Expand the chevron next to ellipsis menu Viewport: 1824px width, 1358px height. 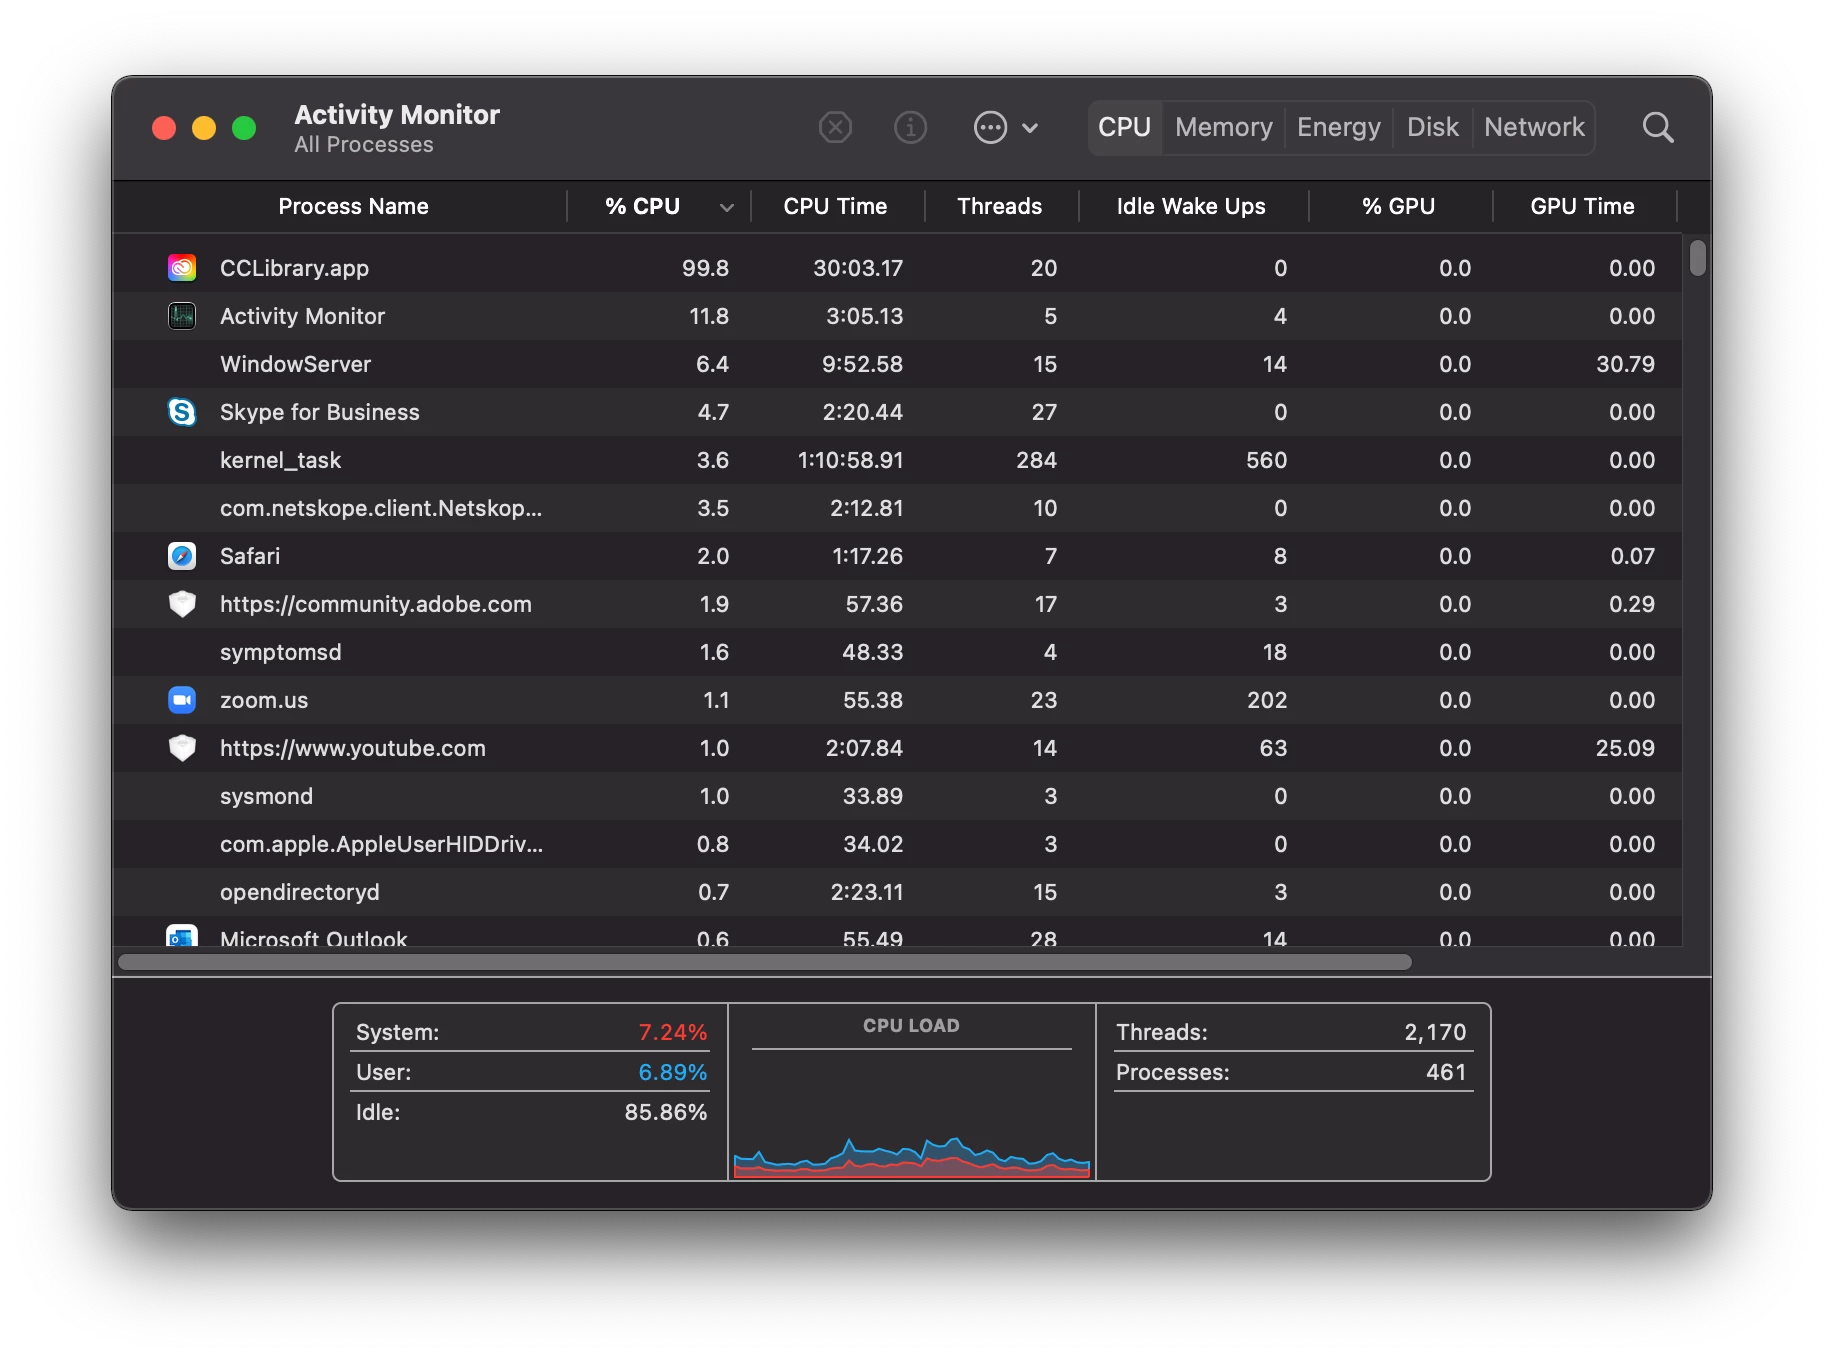click(x=1030, y=128)
